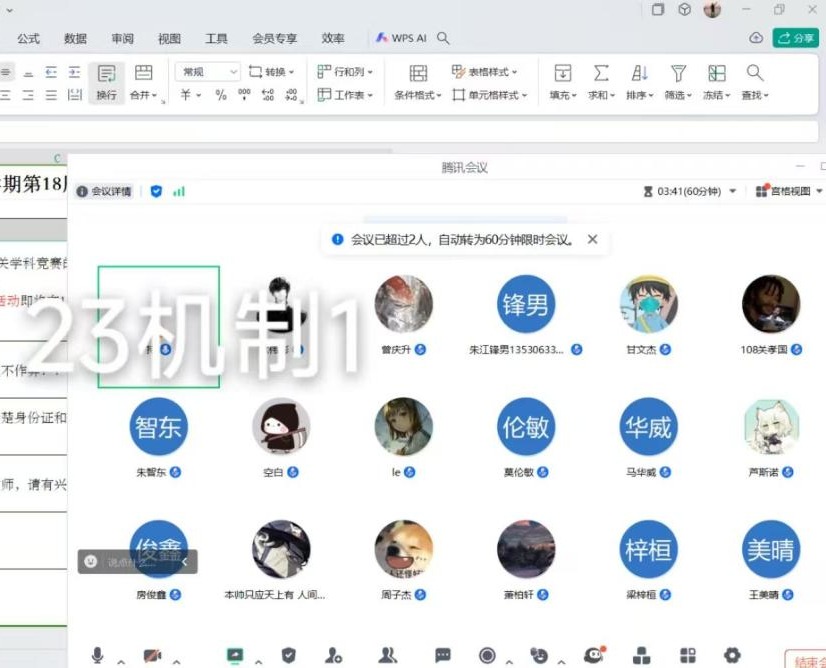This screenshot has width=826, height=668.
Task: Click the 会议详情 button
Action: 105,191
